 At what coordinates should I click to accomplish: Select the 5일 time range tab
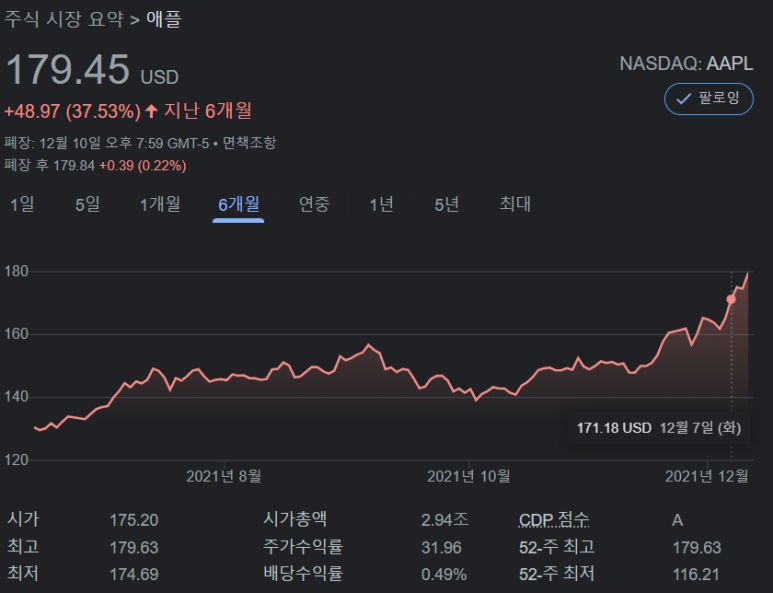tap(87, 204)
